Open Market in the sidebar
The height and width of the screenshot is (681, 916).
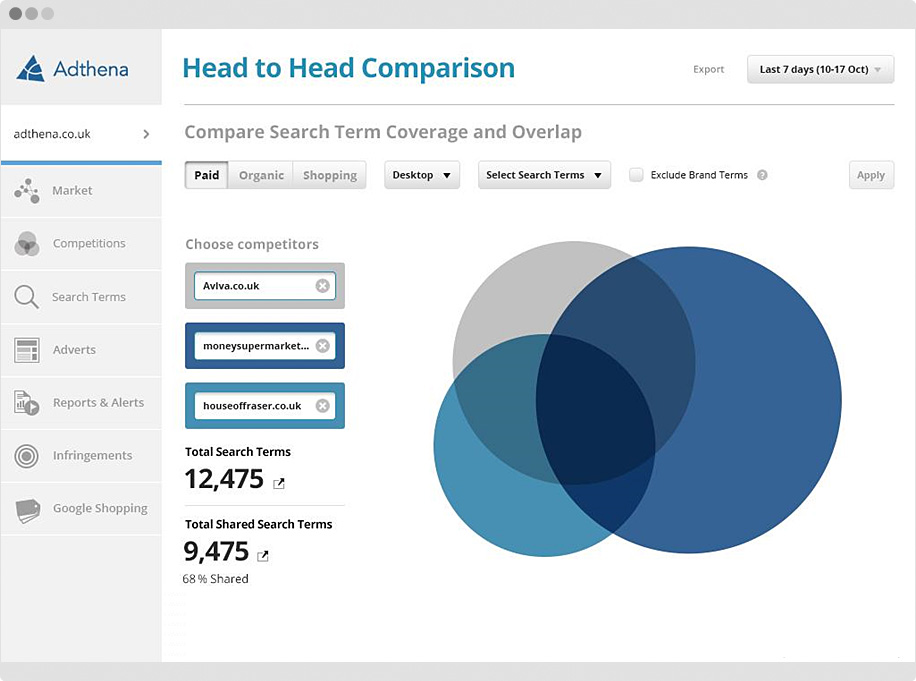click(x=81, y=191)
